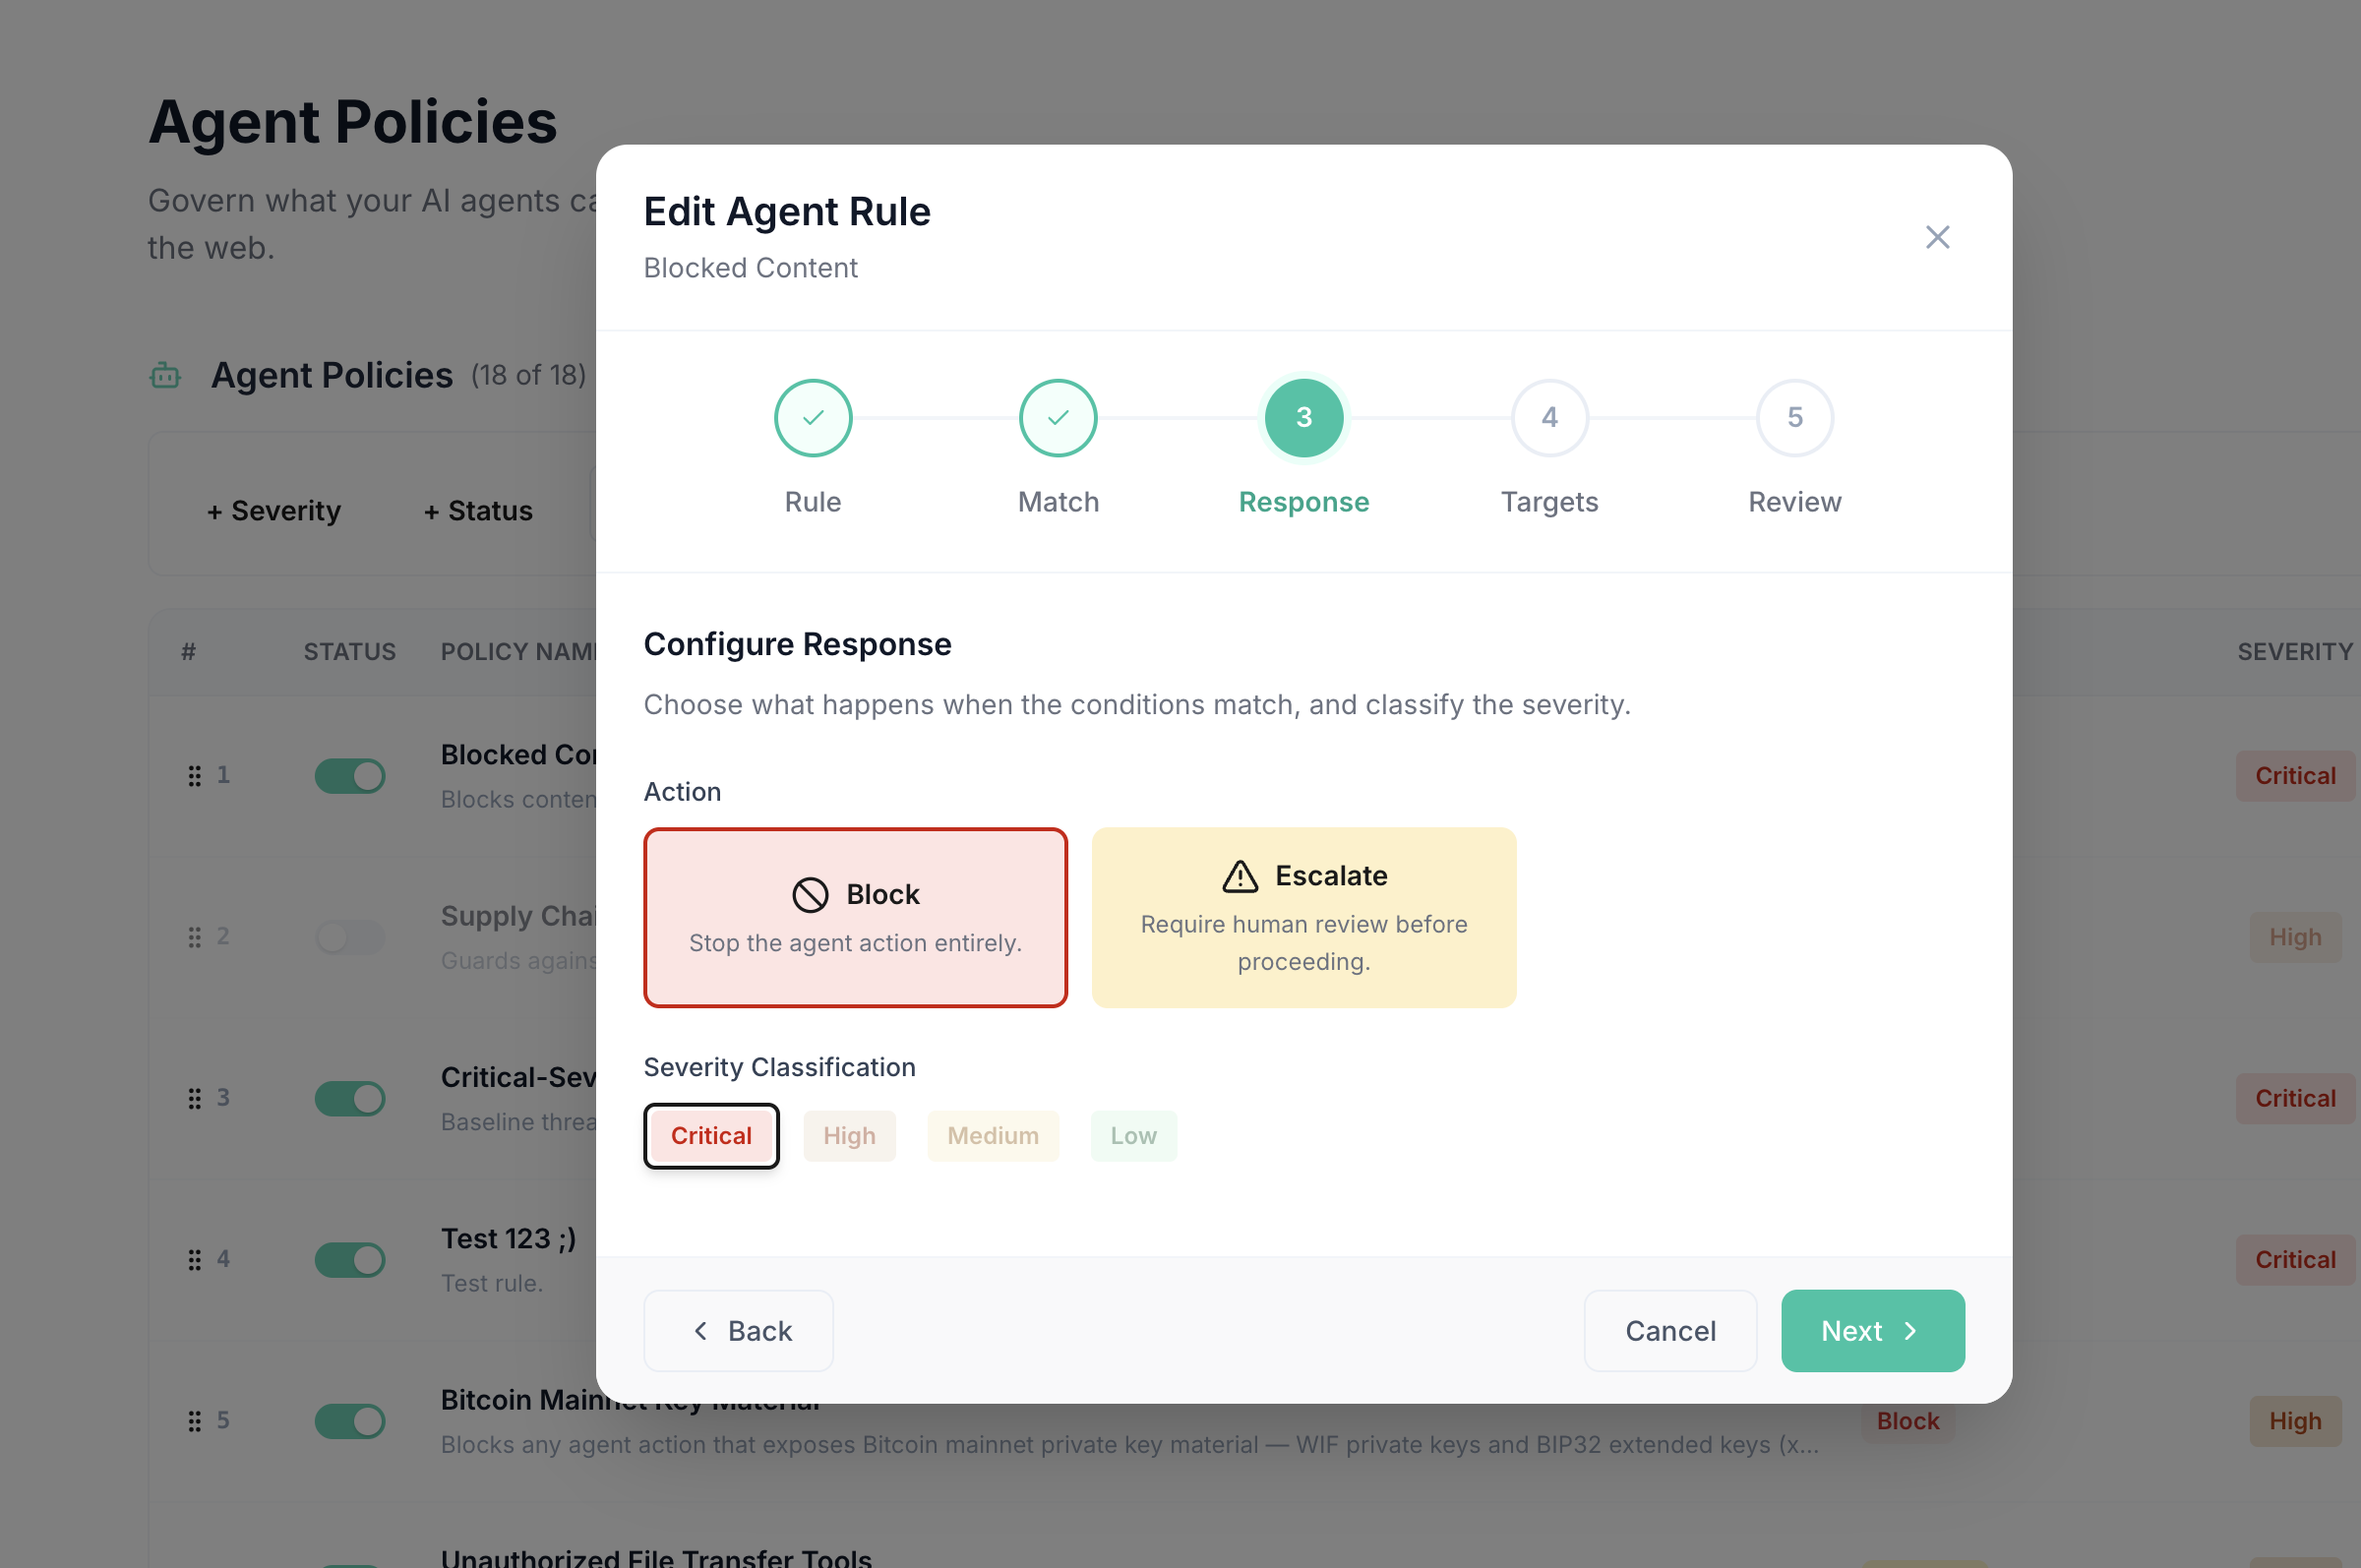The image size is (2361, 1568).
Task: Click the Agent Policies robot icon
Action: click(x=165, y=376)
